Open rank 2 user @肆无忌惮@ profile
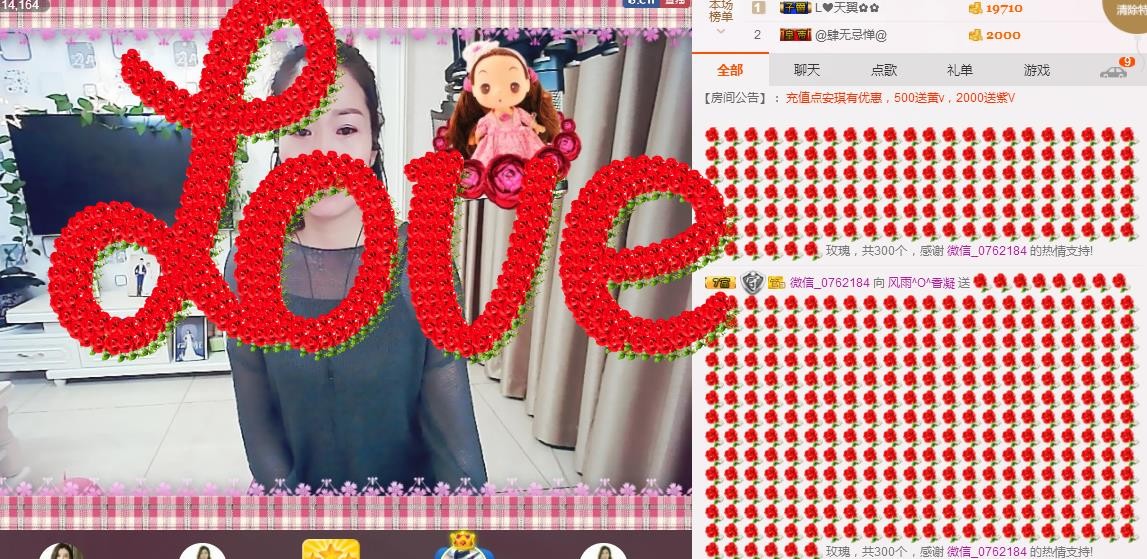Viewport: 1147px width, 559px height. tap(851, 34)
